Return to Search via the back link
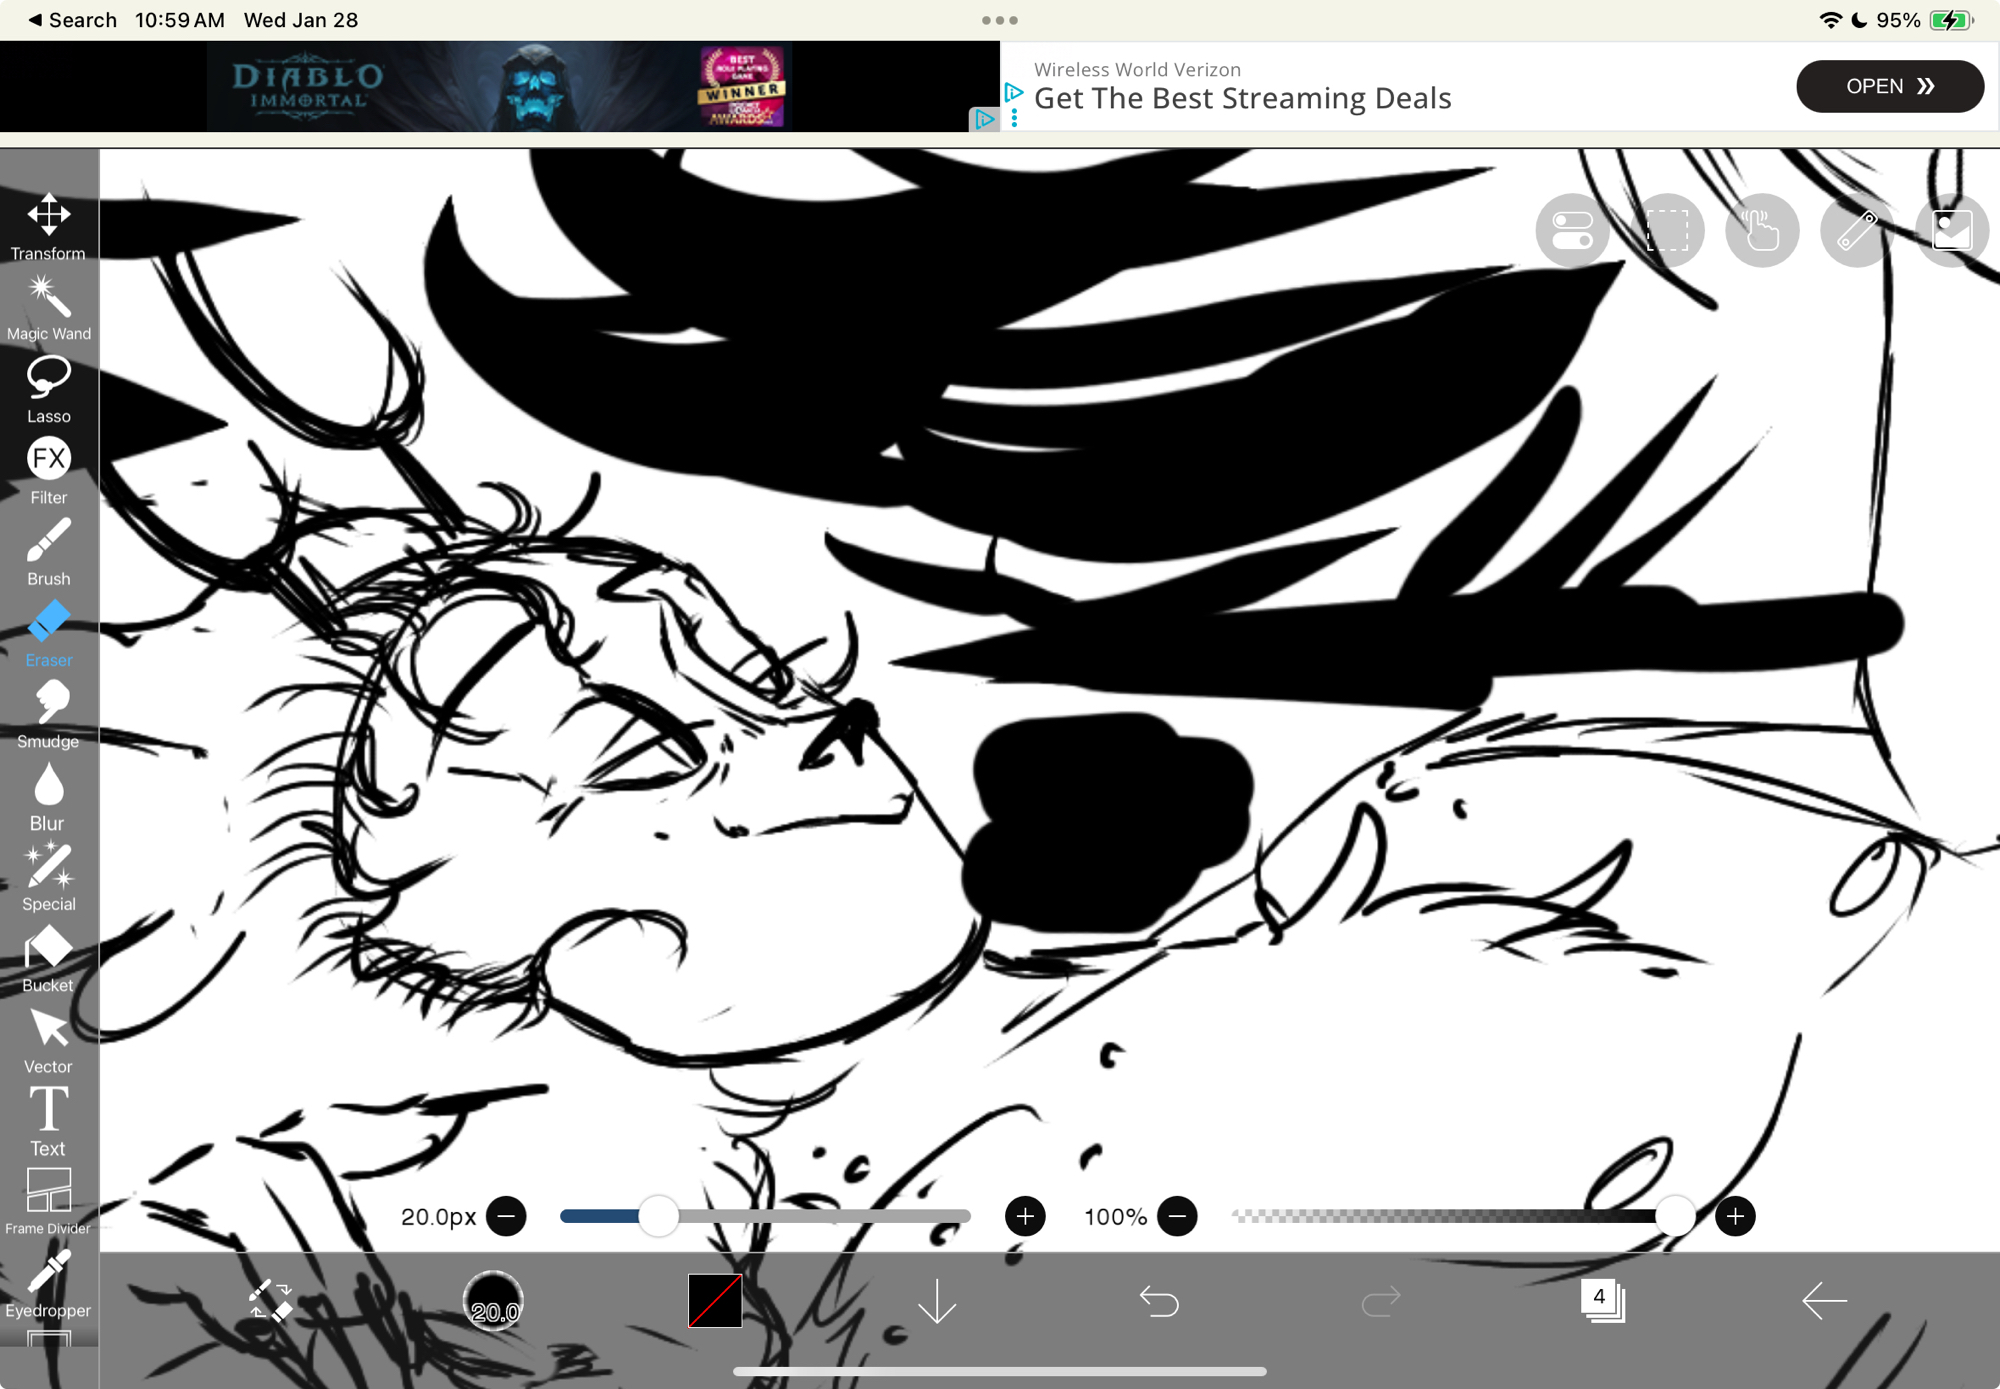 pos(72,20)
